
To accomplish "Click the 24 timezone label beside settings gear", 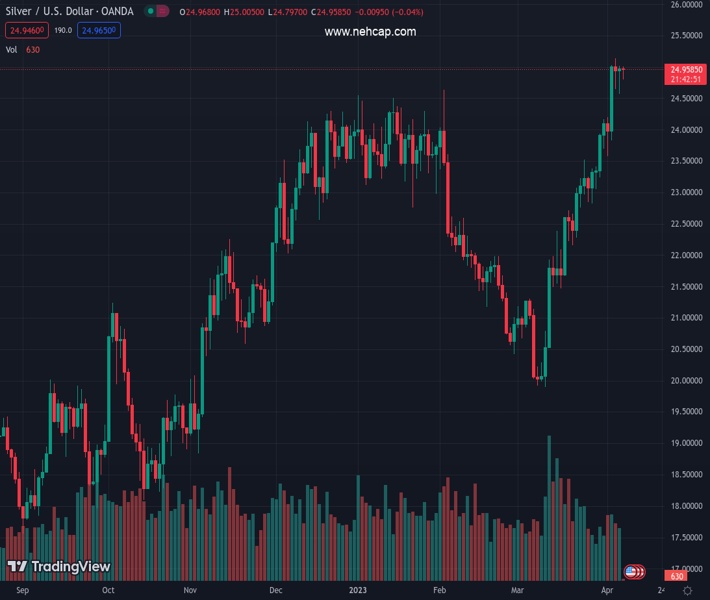I will click(x=661, y=591).
